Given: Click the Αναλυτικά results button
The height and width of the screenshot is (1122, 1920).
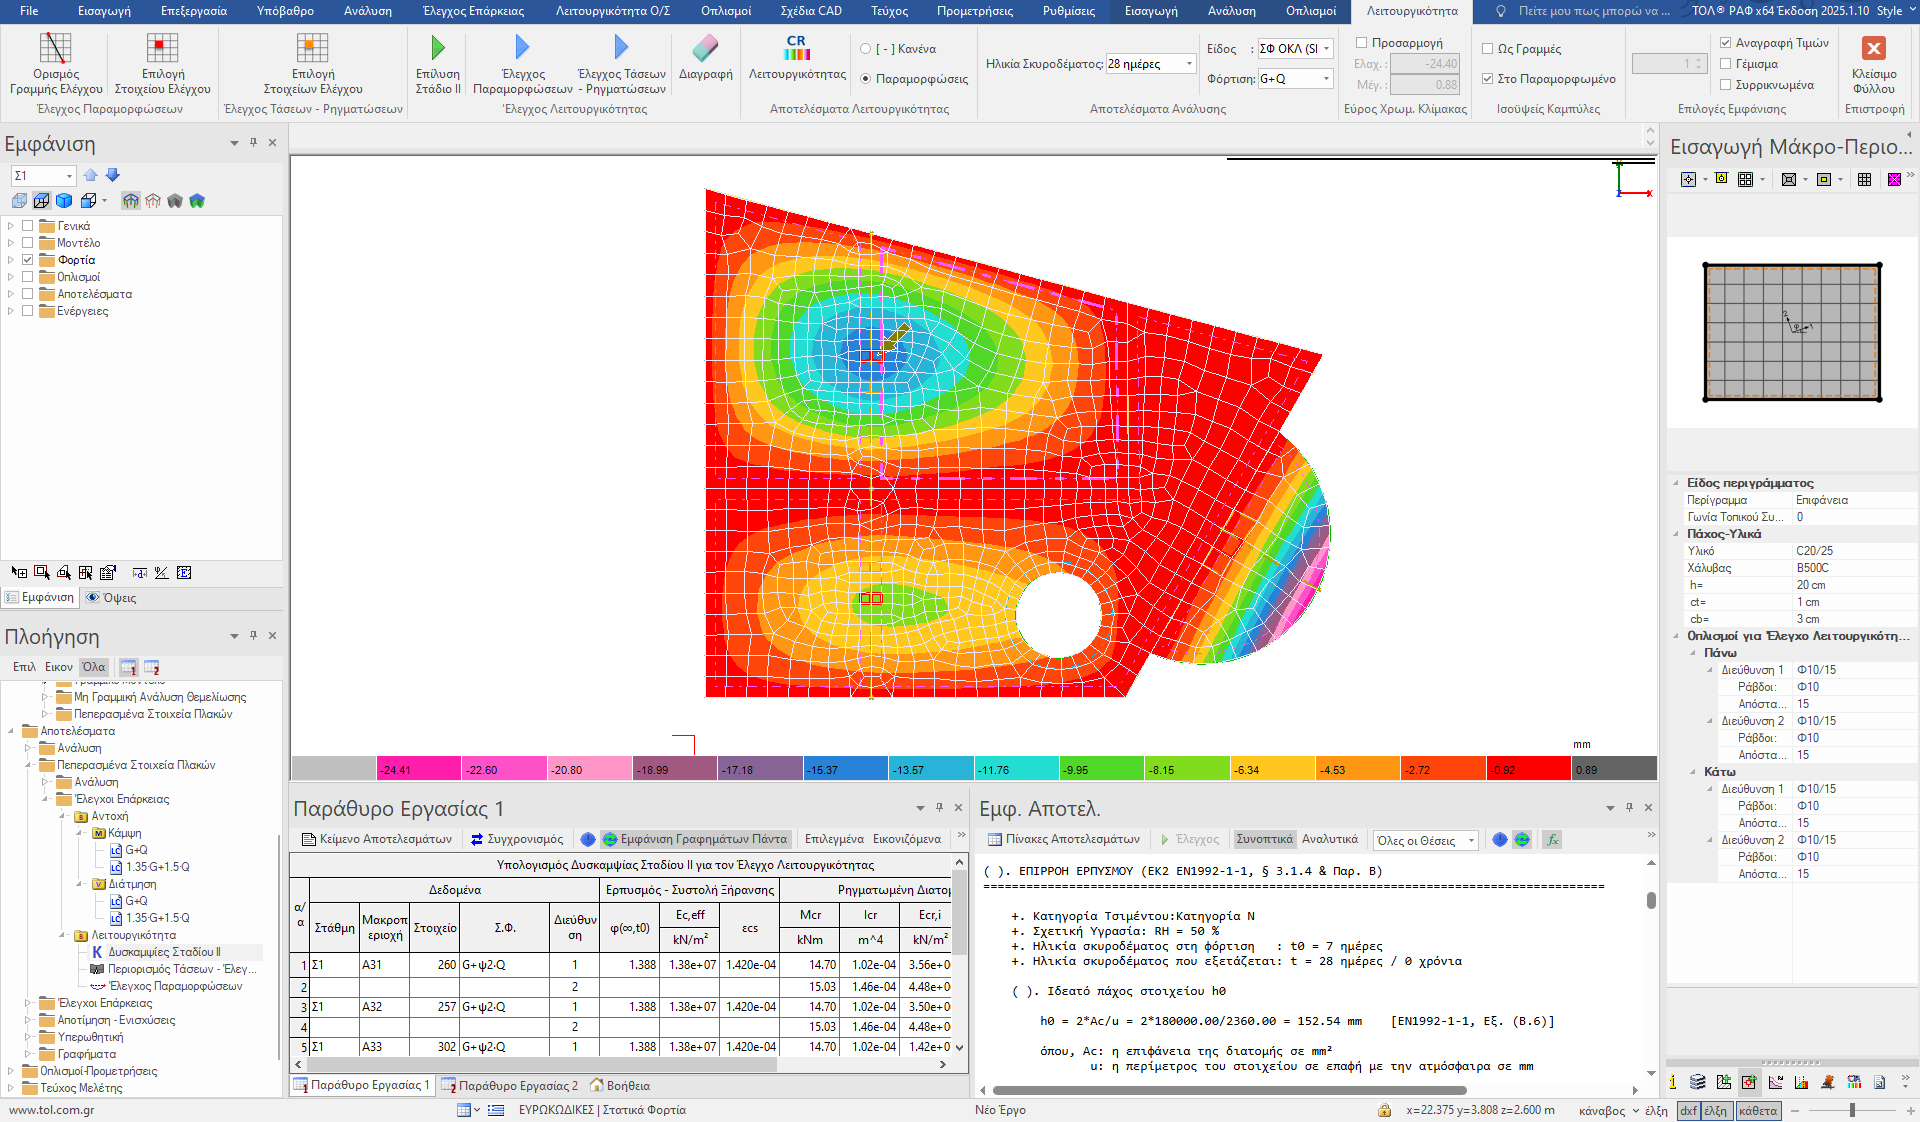Looking at the screenshot, I should click(1329, 840).
